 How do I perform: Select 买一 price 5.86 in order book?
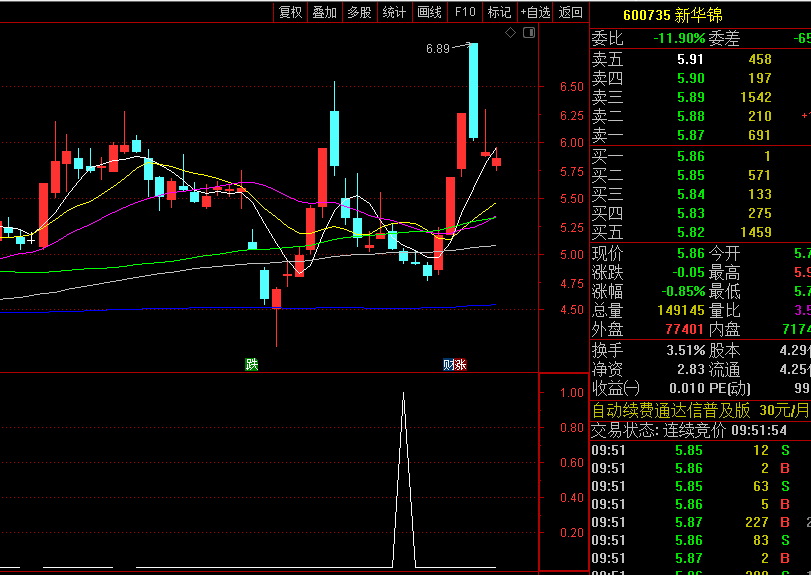690,156
